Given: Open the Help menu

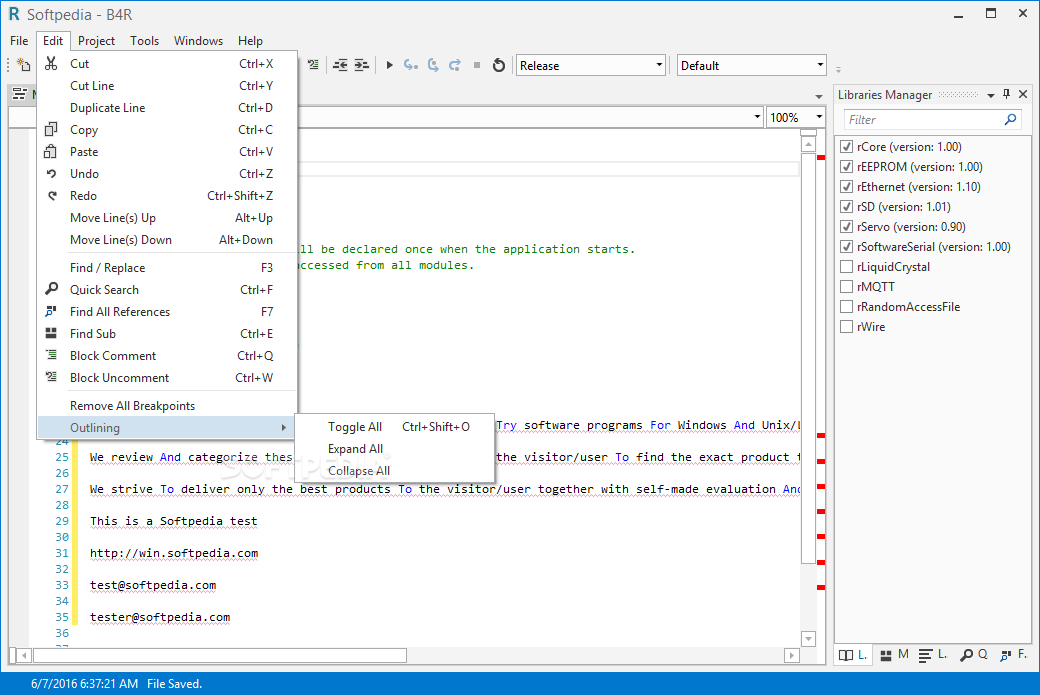Looking at the screenshot, I should [250, 40].
